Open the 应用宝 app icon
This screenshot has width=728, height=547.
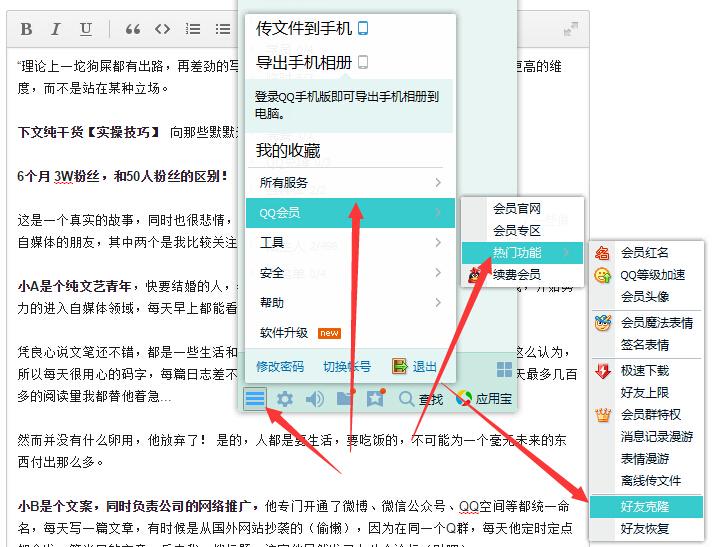[x=463, y=398]
